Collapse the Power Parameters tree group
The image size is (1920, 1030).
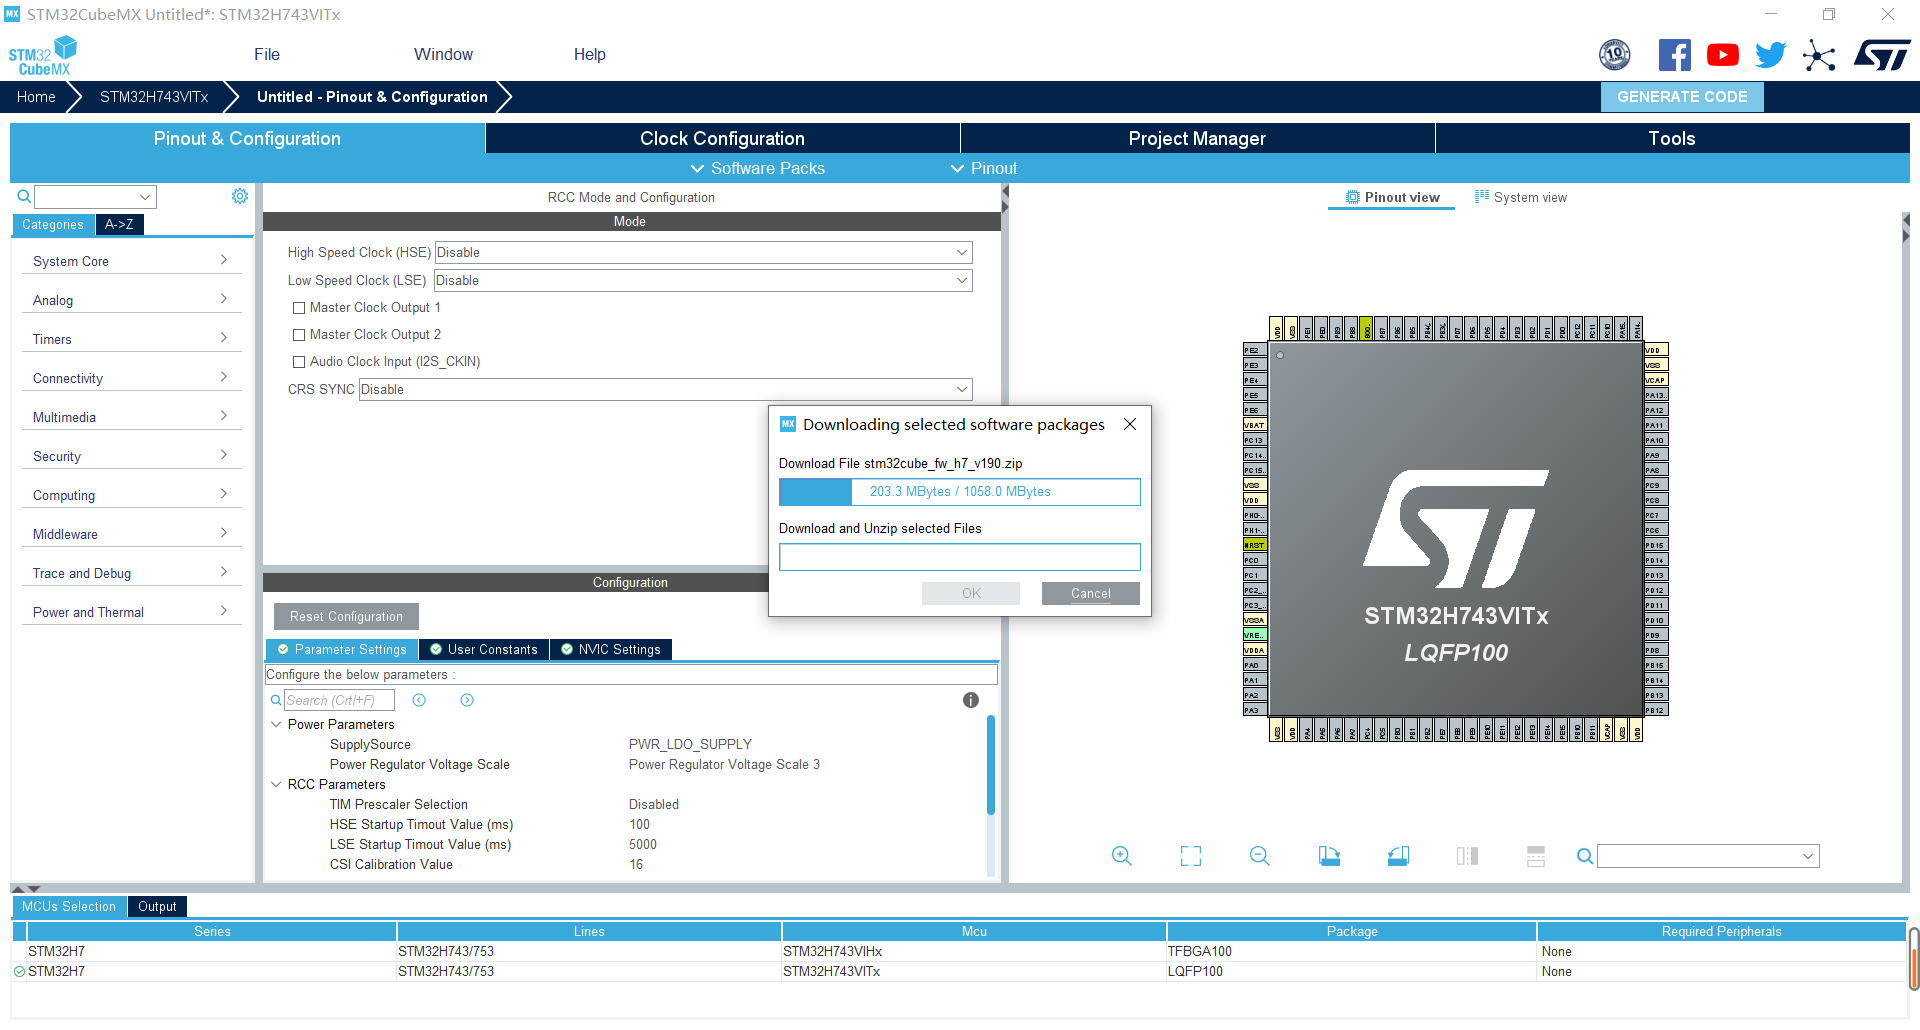(277, 724)
